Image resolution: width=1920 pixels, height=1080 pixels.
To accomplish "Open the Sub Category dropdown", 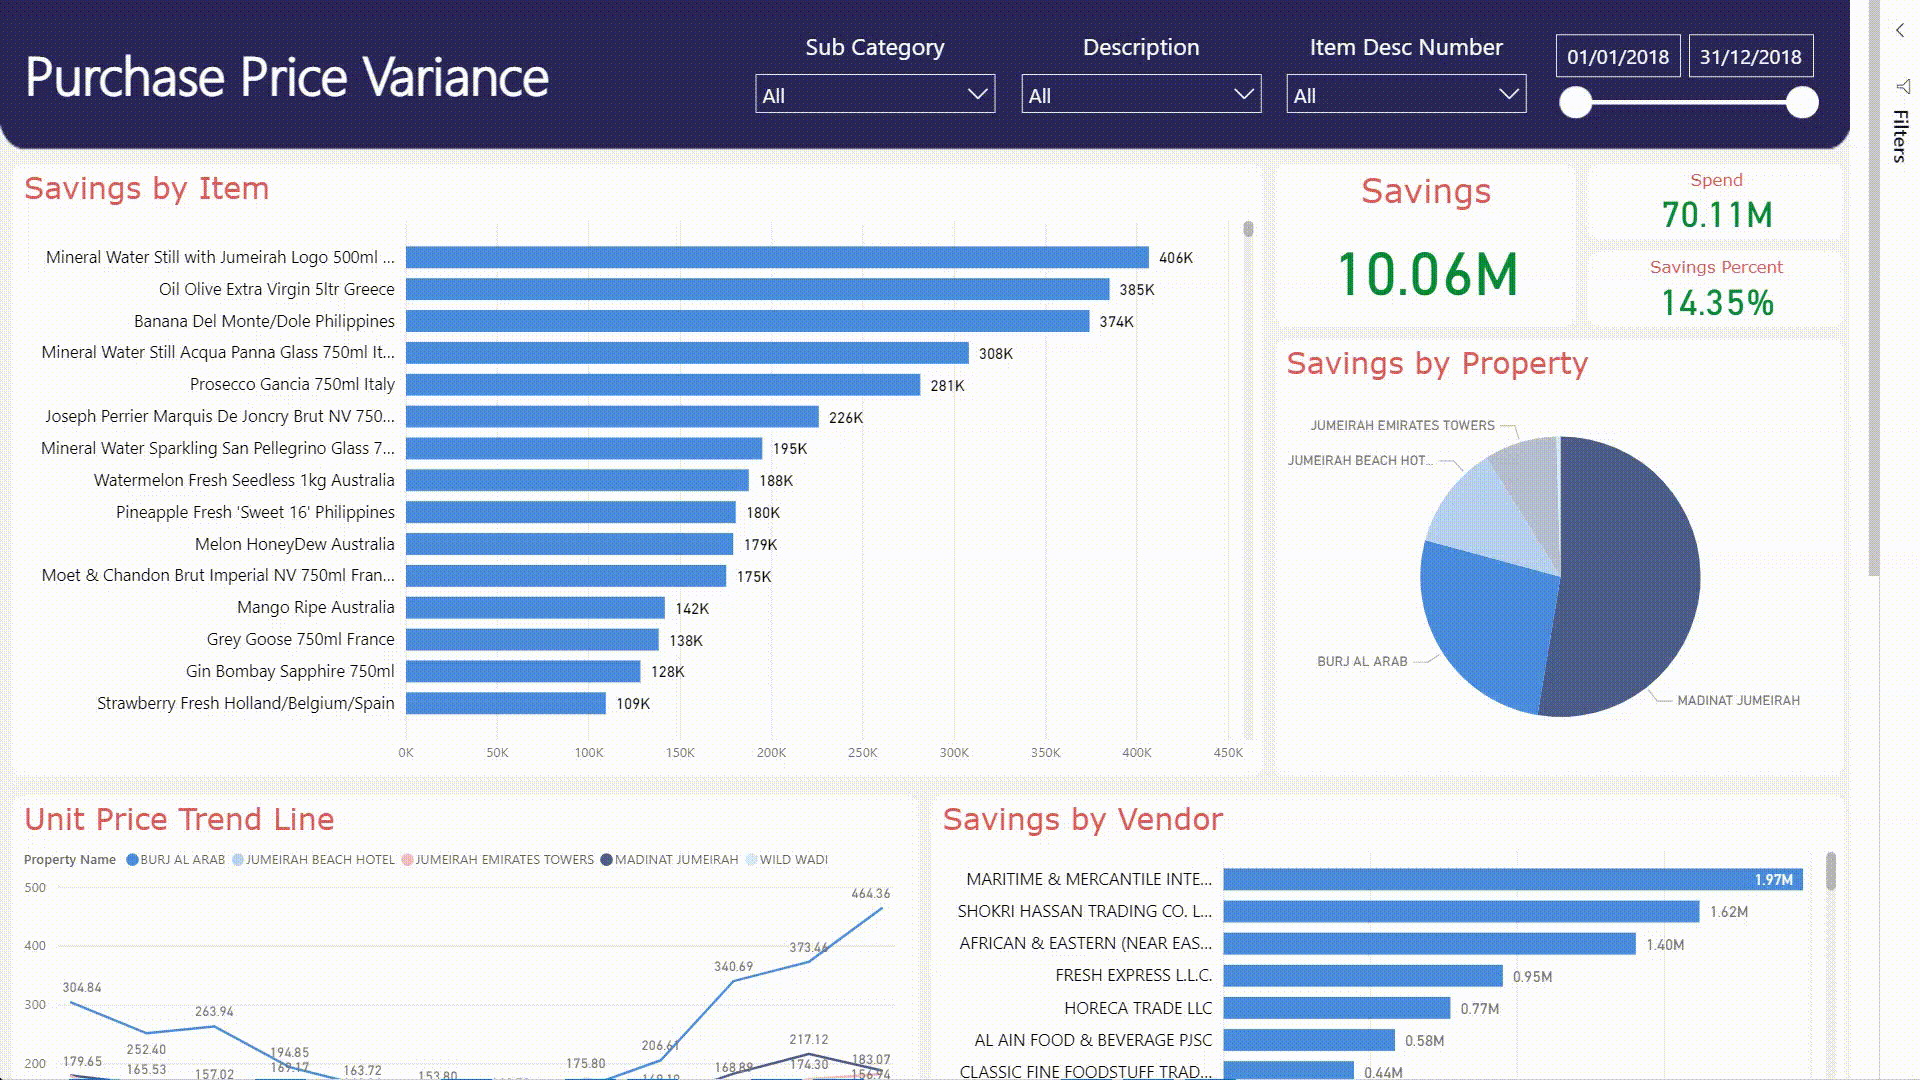I will pyautogui.click(x=875, y=95).
